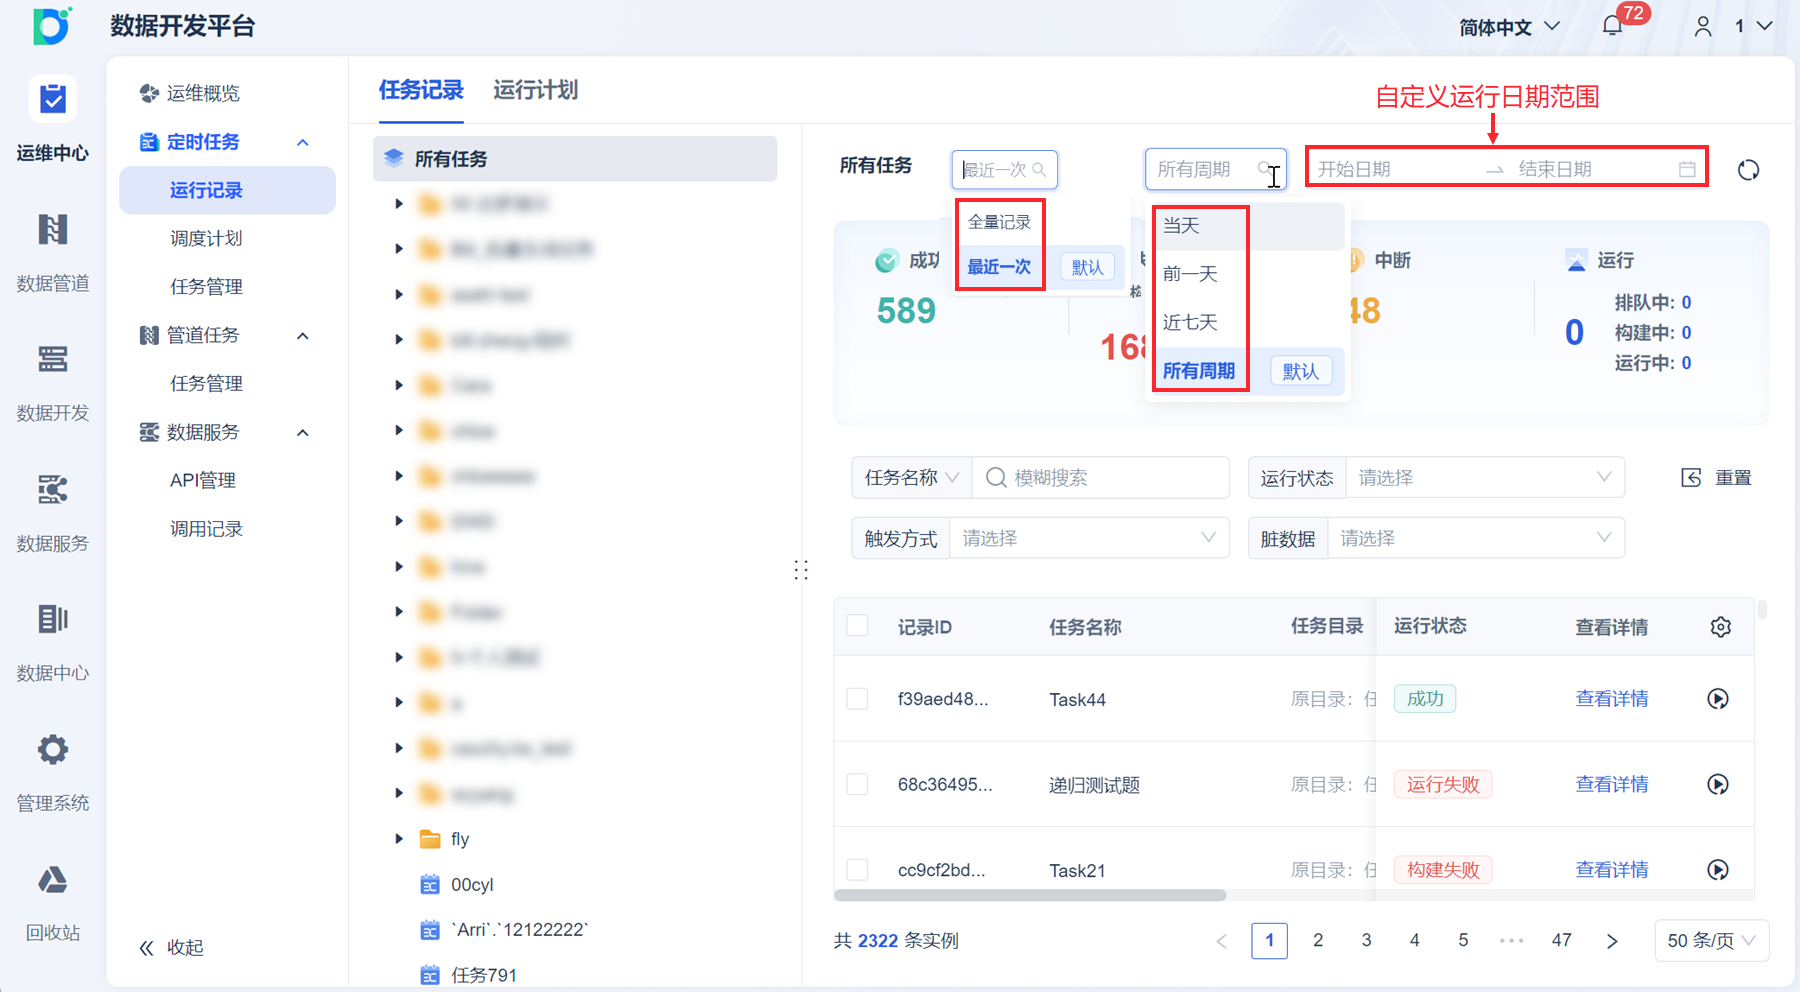Viewport: 1800px width, 992px height.
Task: Open 调用记录 menu item
Action: tap(206, 529)
